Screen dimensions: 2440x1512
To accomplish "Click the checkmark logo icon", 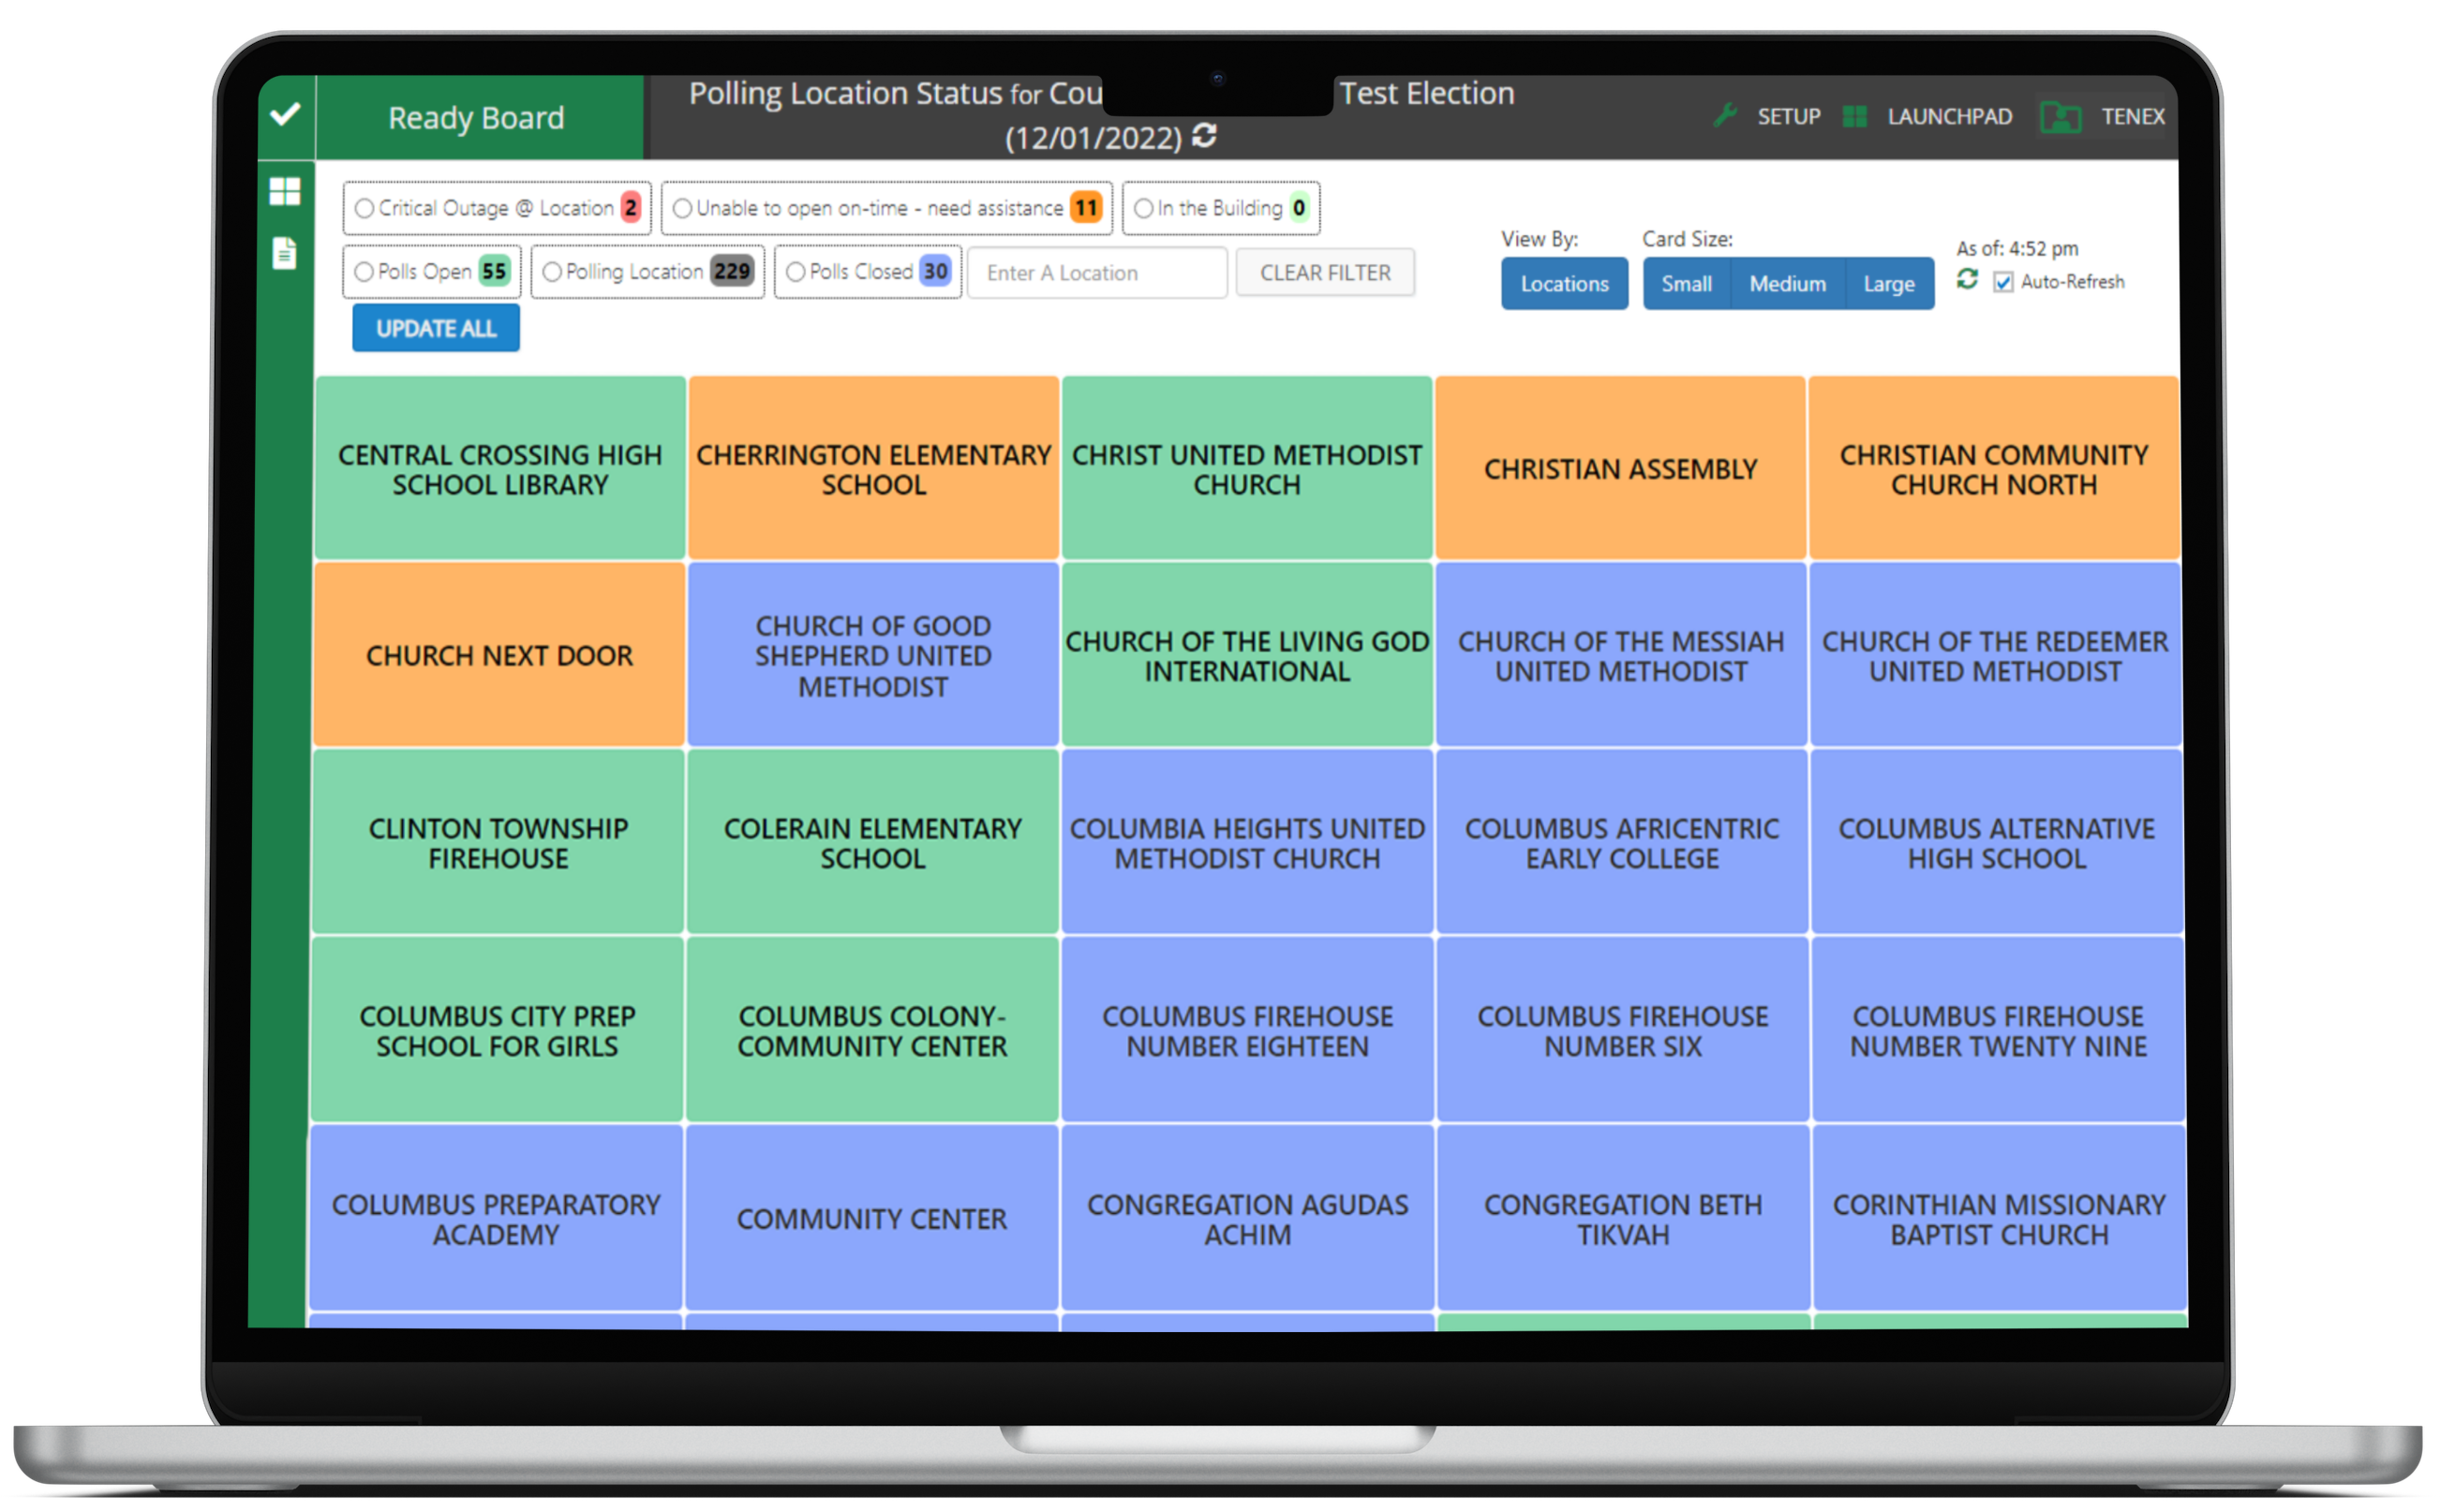I will pyautogui.click(x=285, y=114).
